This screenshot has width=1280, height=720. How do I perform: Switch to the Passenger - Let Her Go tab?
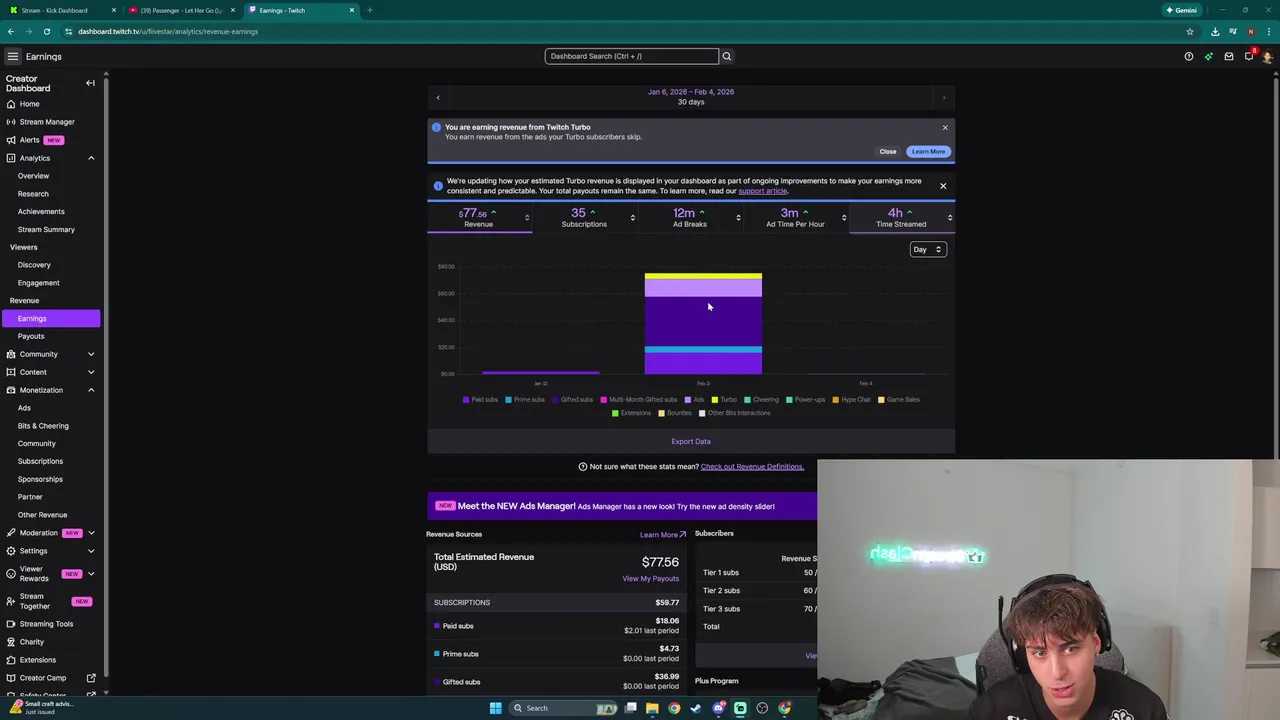click(181, 10)
